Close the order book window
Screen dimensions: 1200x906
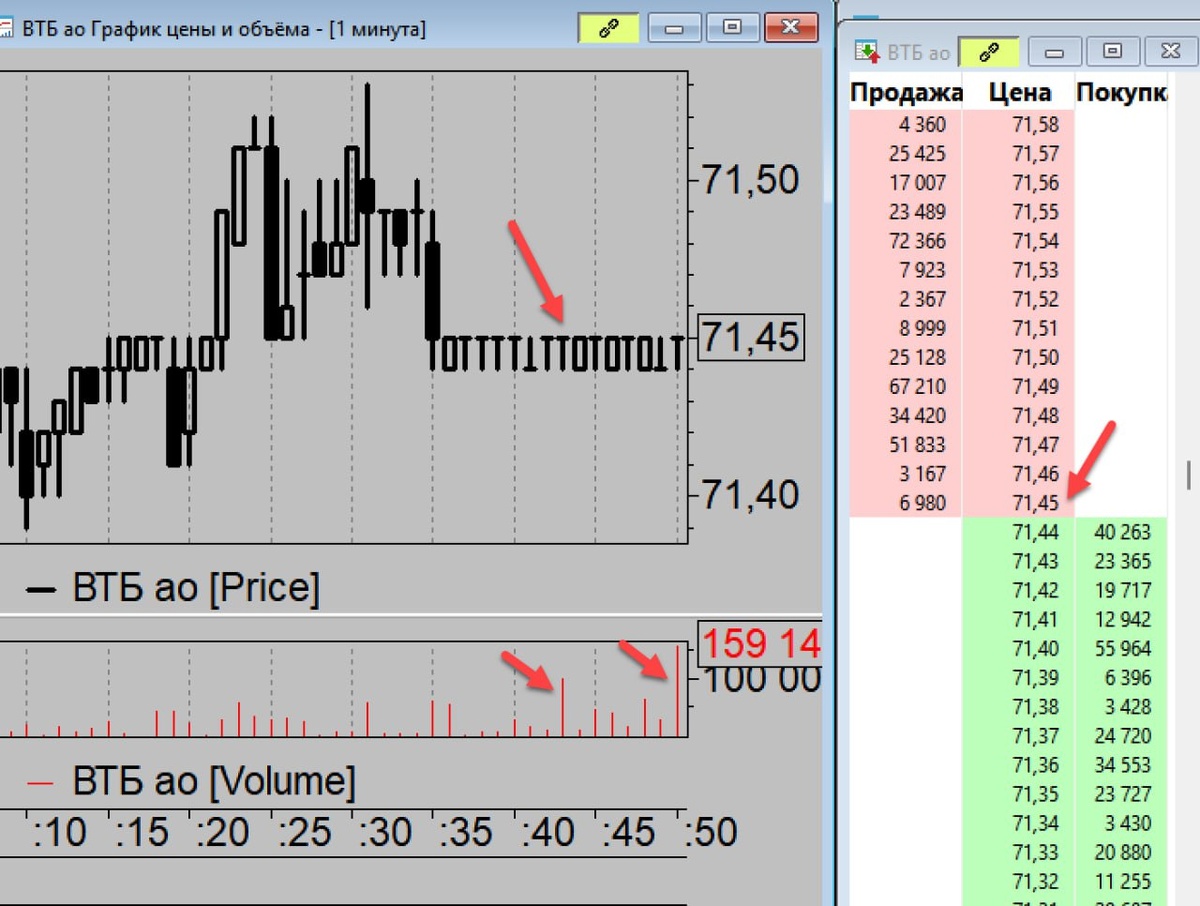[1170, 51]
